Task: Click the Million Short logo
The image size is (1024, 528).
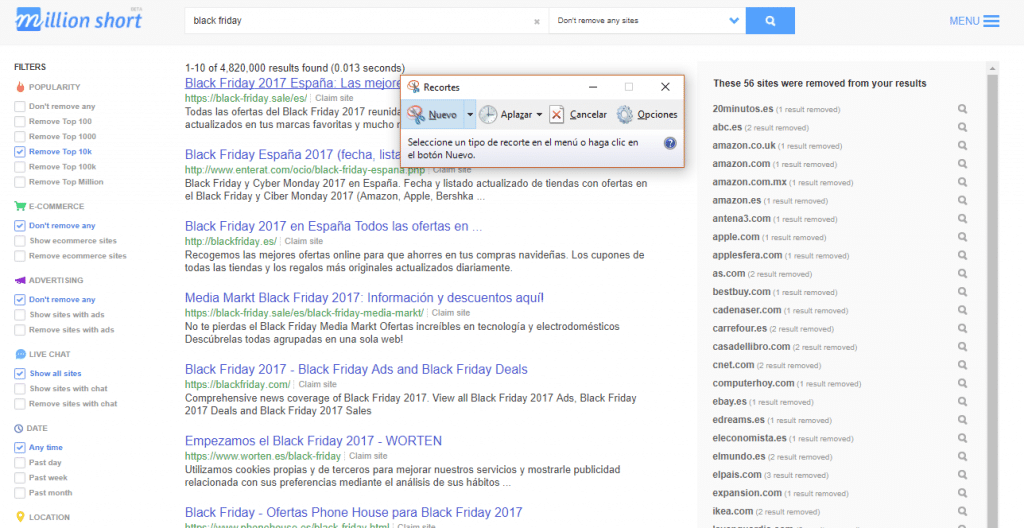Action: (79, 20)
